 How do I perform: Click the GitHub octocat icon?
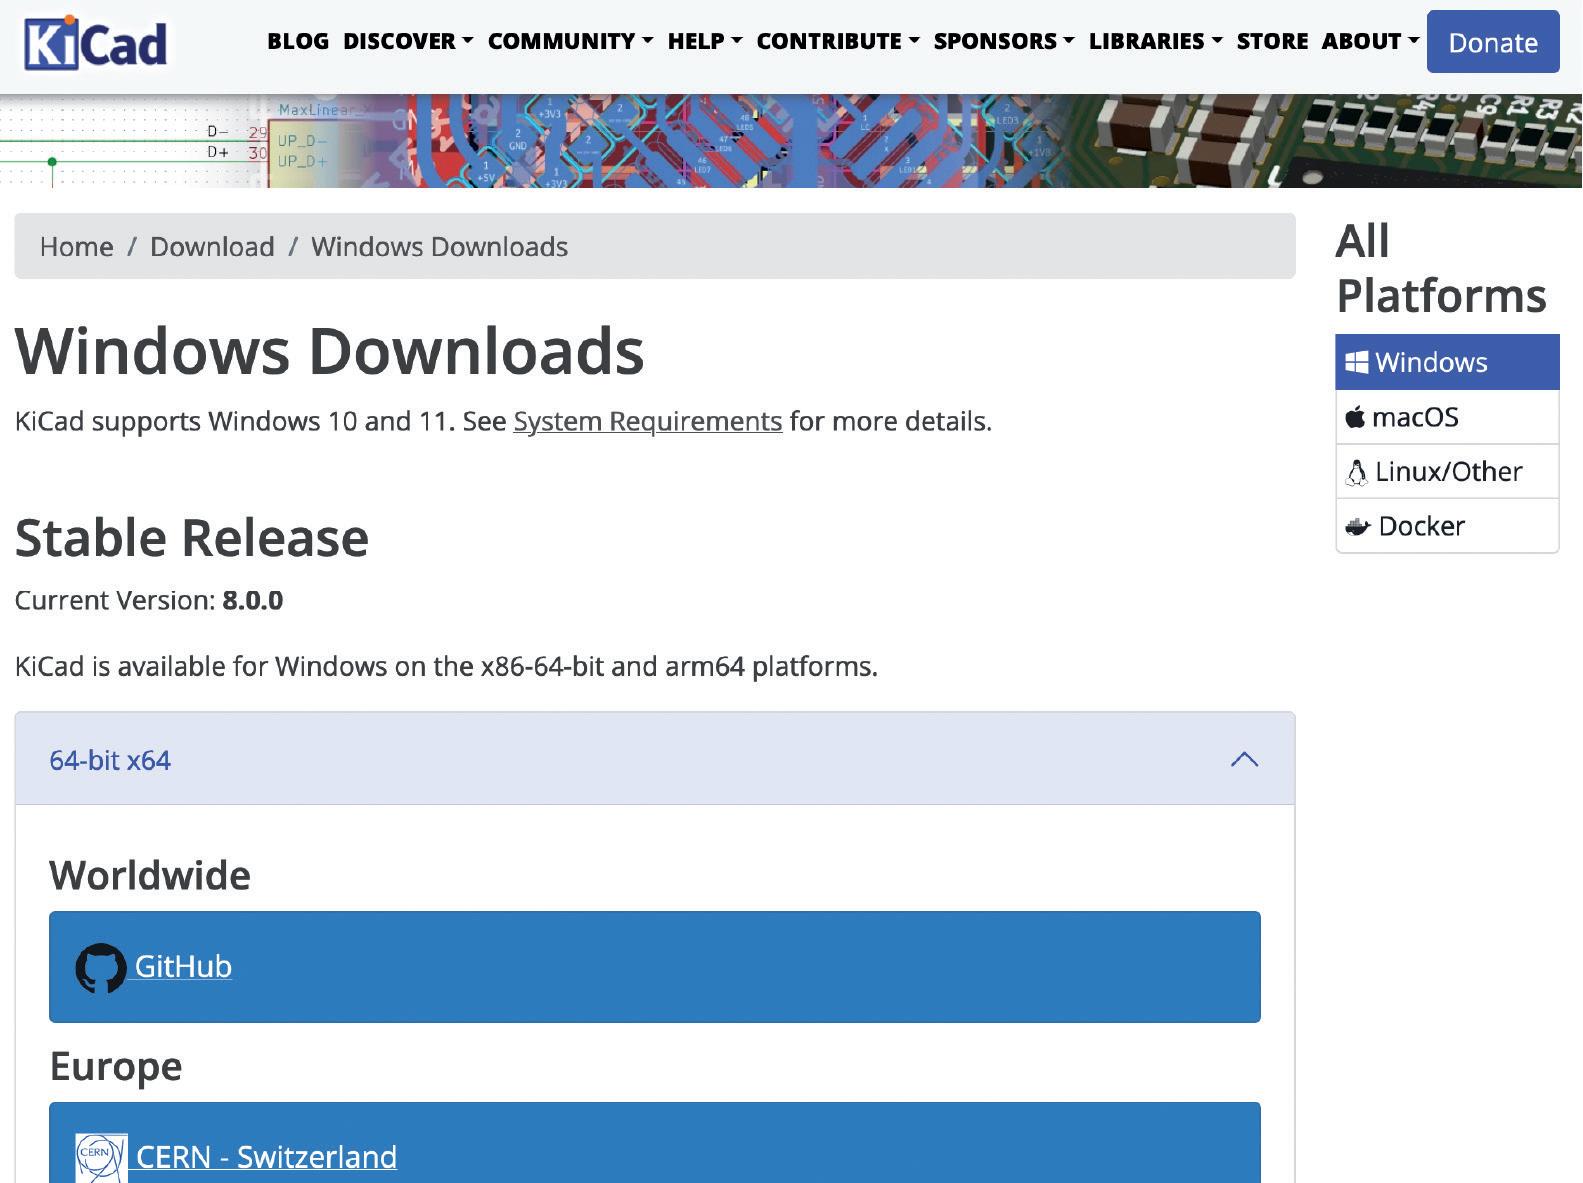tap(101, 968)
